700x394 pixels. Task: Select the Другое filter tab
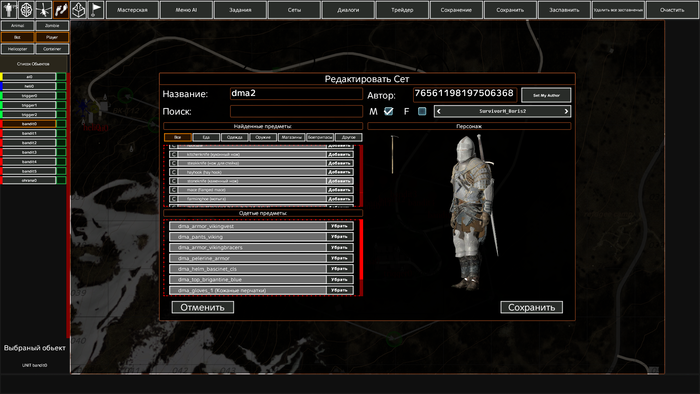pyautogui.click(x=349, y=137)
